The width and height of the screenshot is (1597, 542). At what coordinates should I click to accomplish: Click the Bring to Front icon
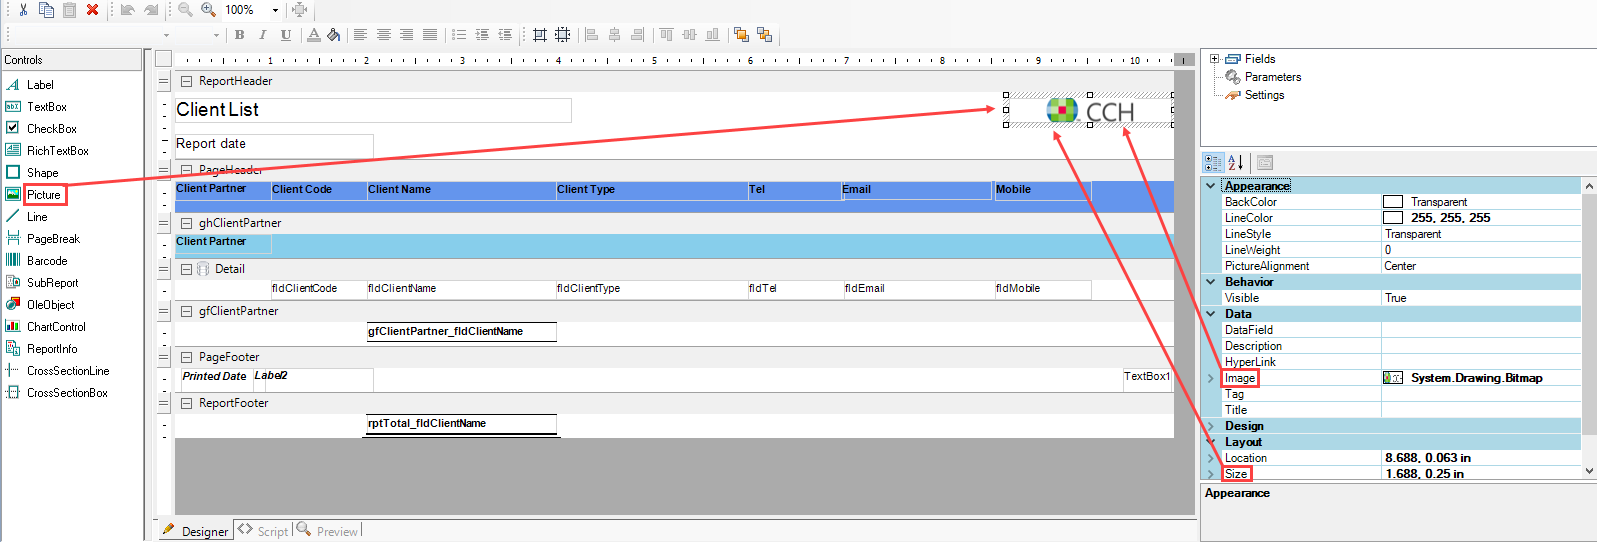tap(741, 35)
